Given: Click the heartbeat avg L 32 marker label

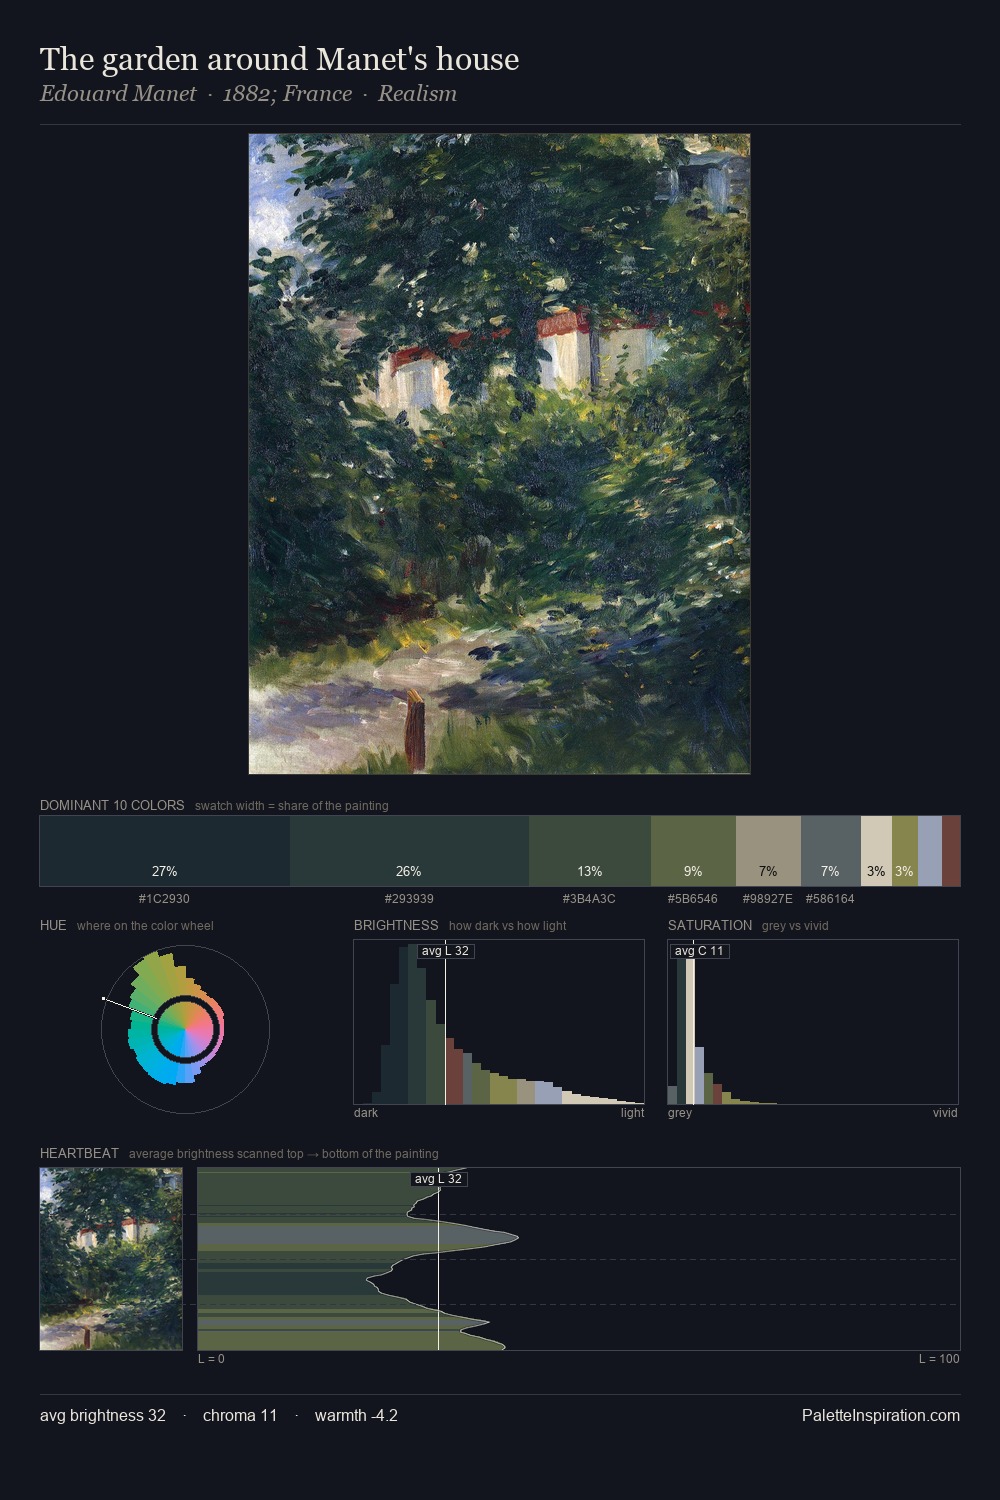Looking at the screenshot, I should (438, 1179).
